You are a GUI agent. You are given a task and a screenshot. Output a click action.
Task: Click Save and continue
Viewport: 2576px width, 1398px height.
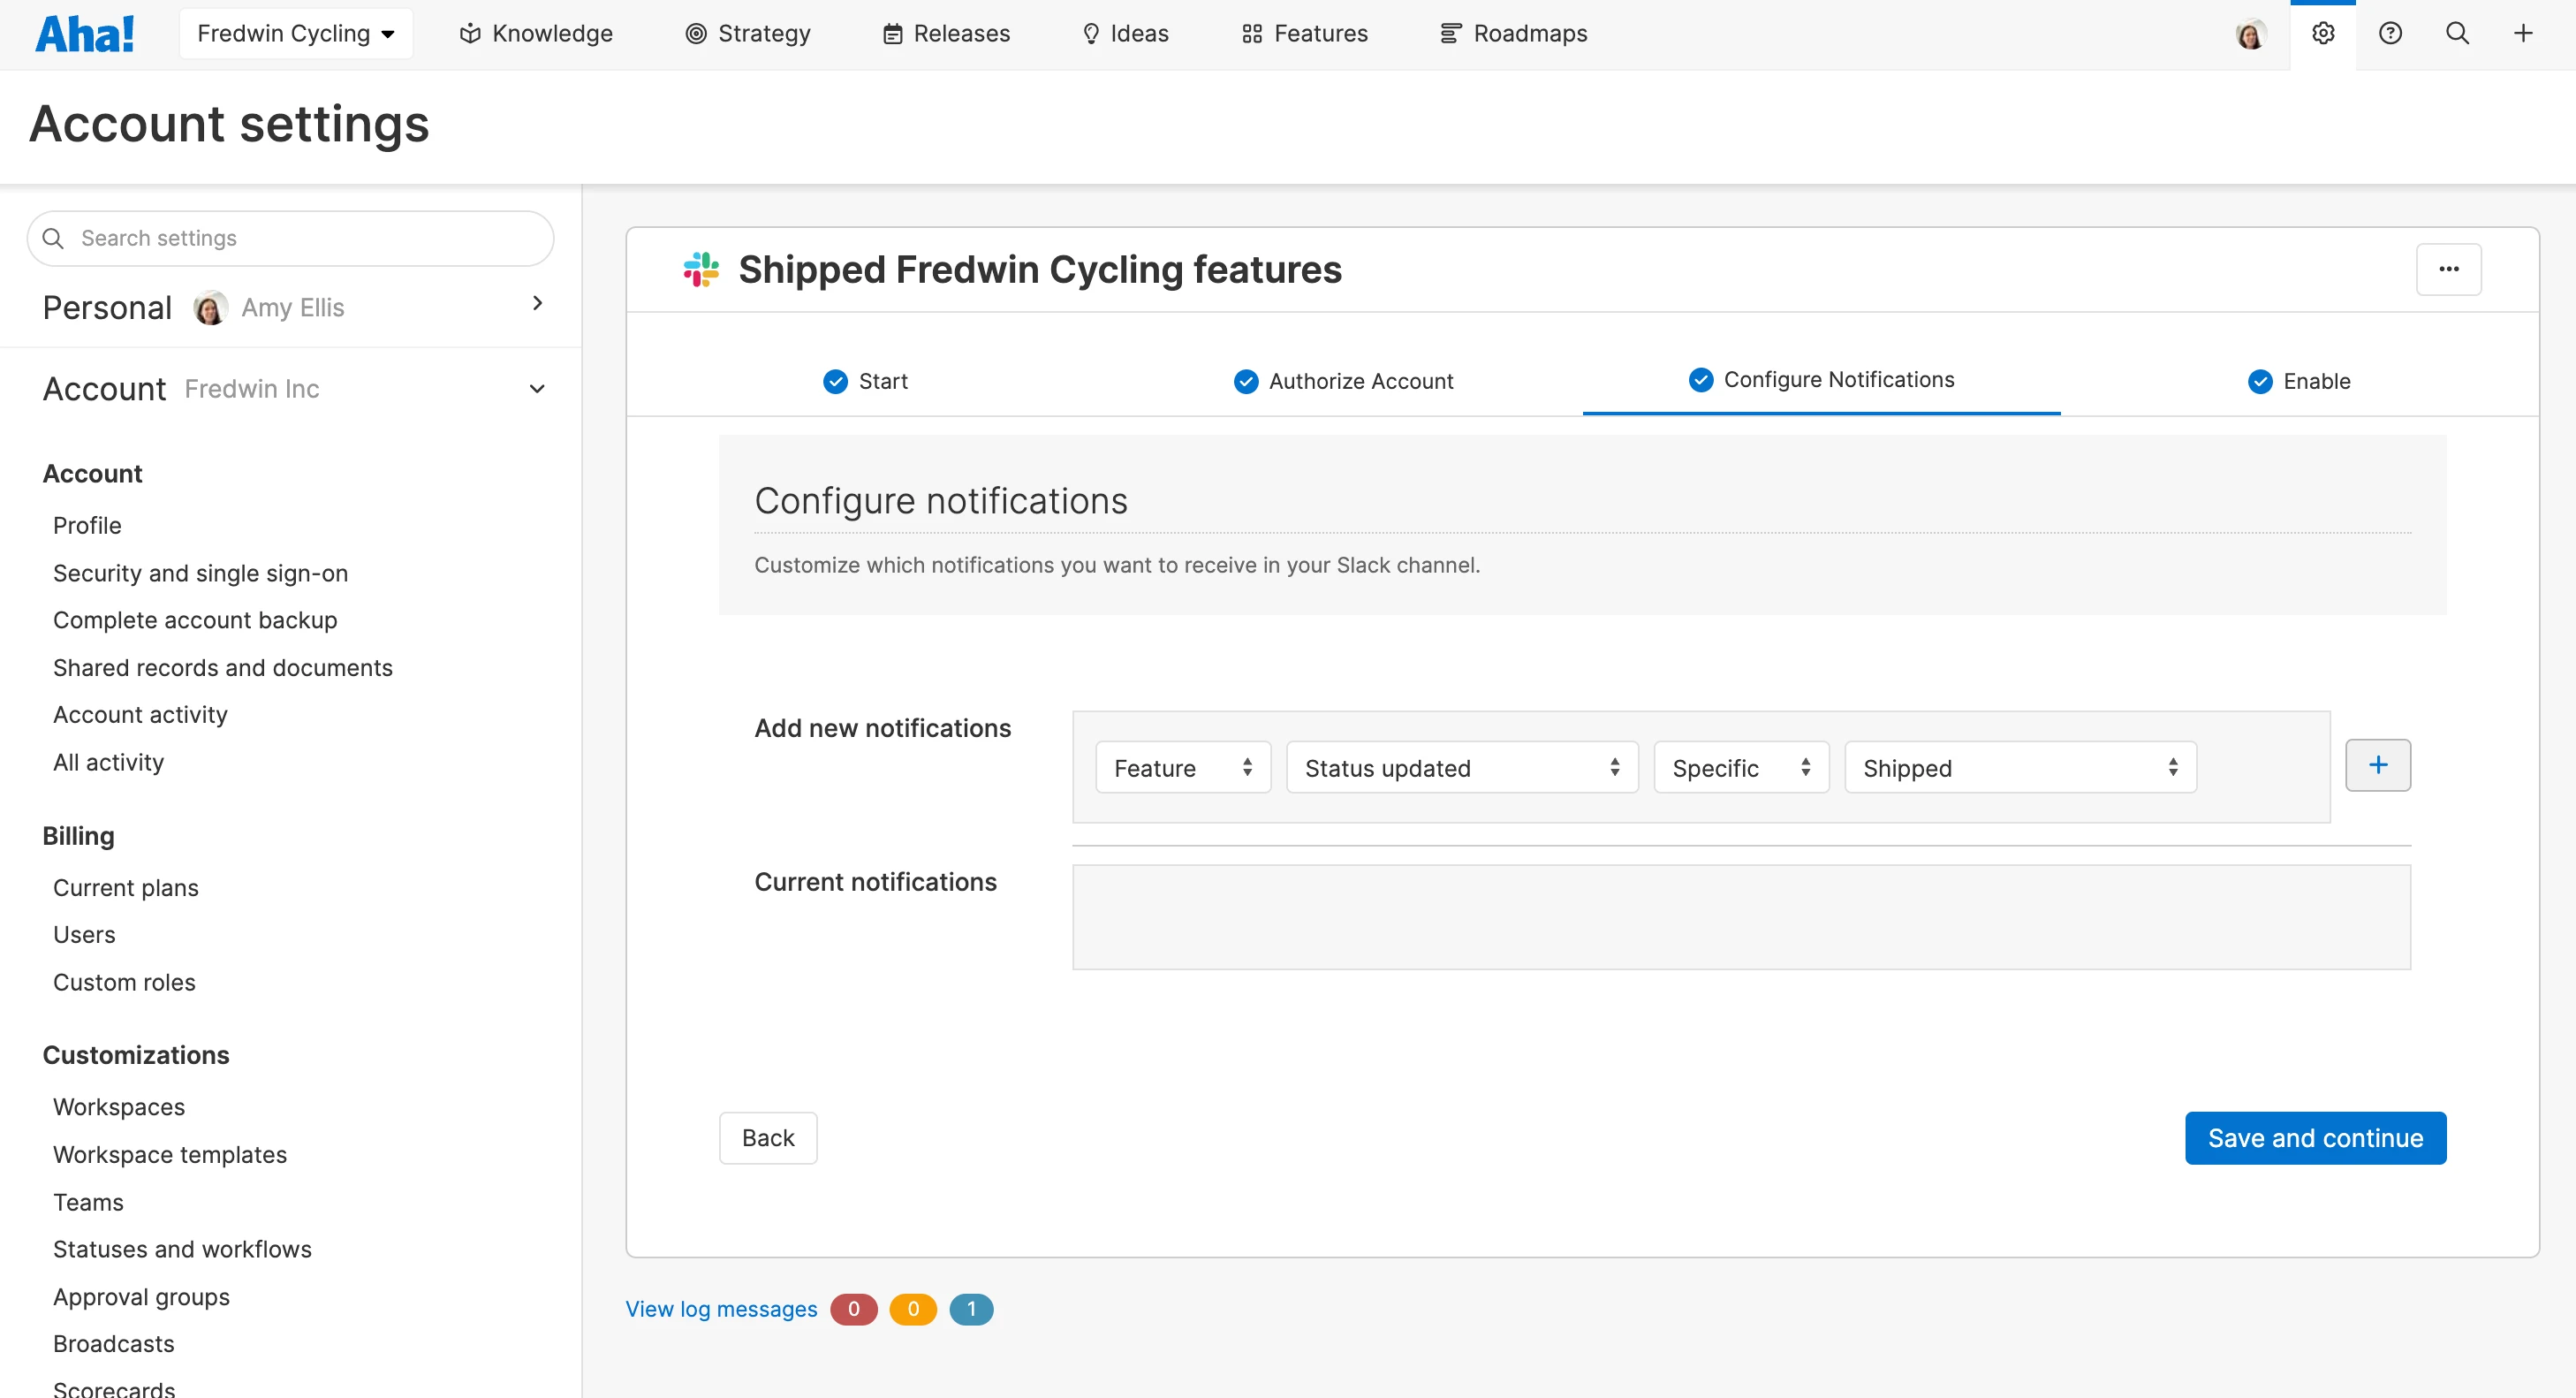tap(2314, 1138)
